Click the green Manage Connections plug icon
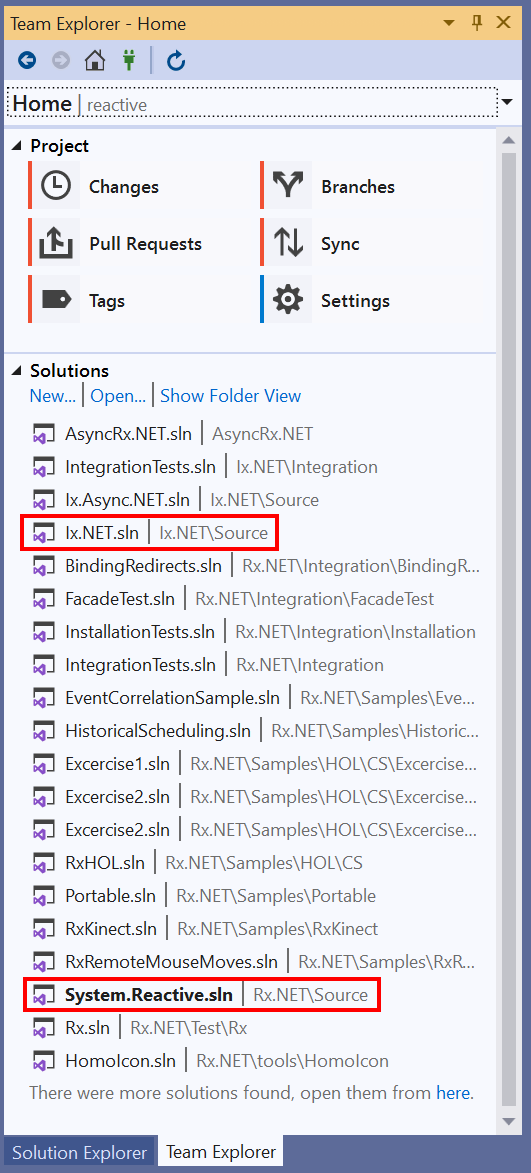Image resolution: width=531 pixels, height=1173 pixels. coord(129,61)
